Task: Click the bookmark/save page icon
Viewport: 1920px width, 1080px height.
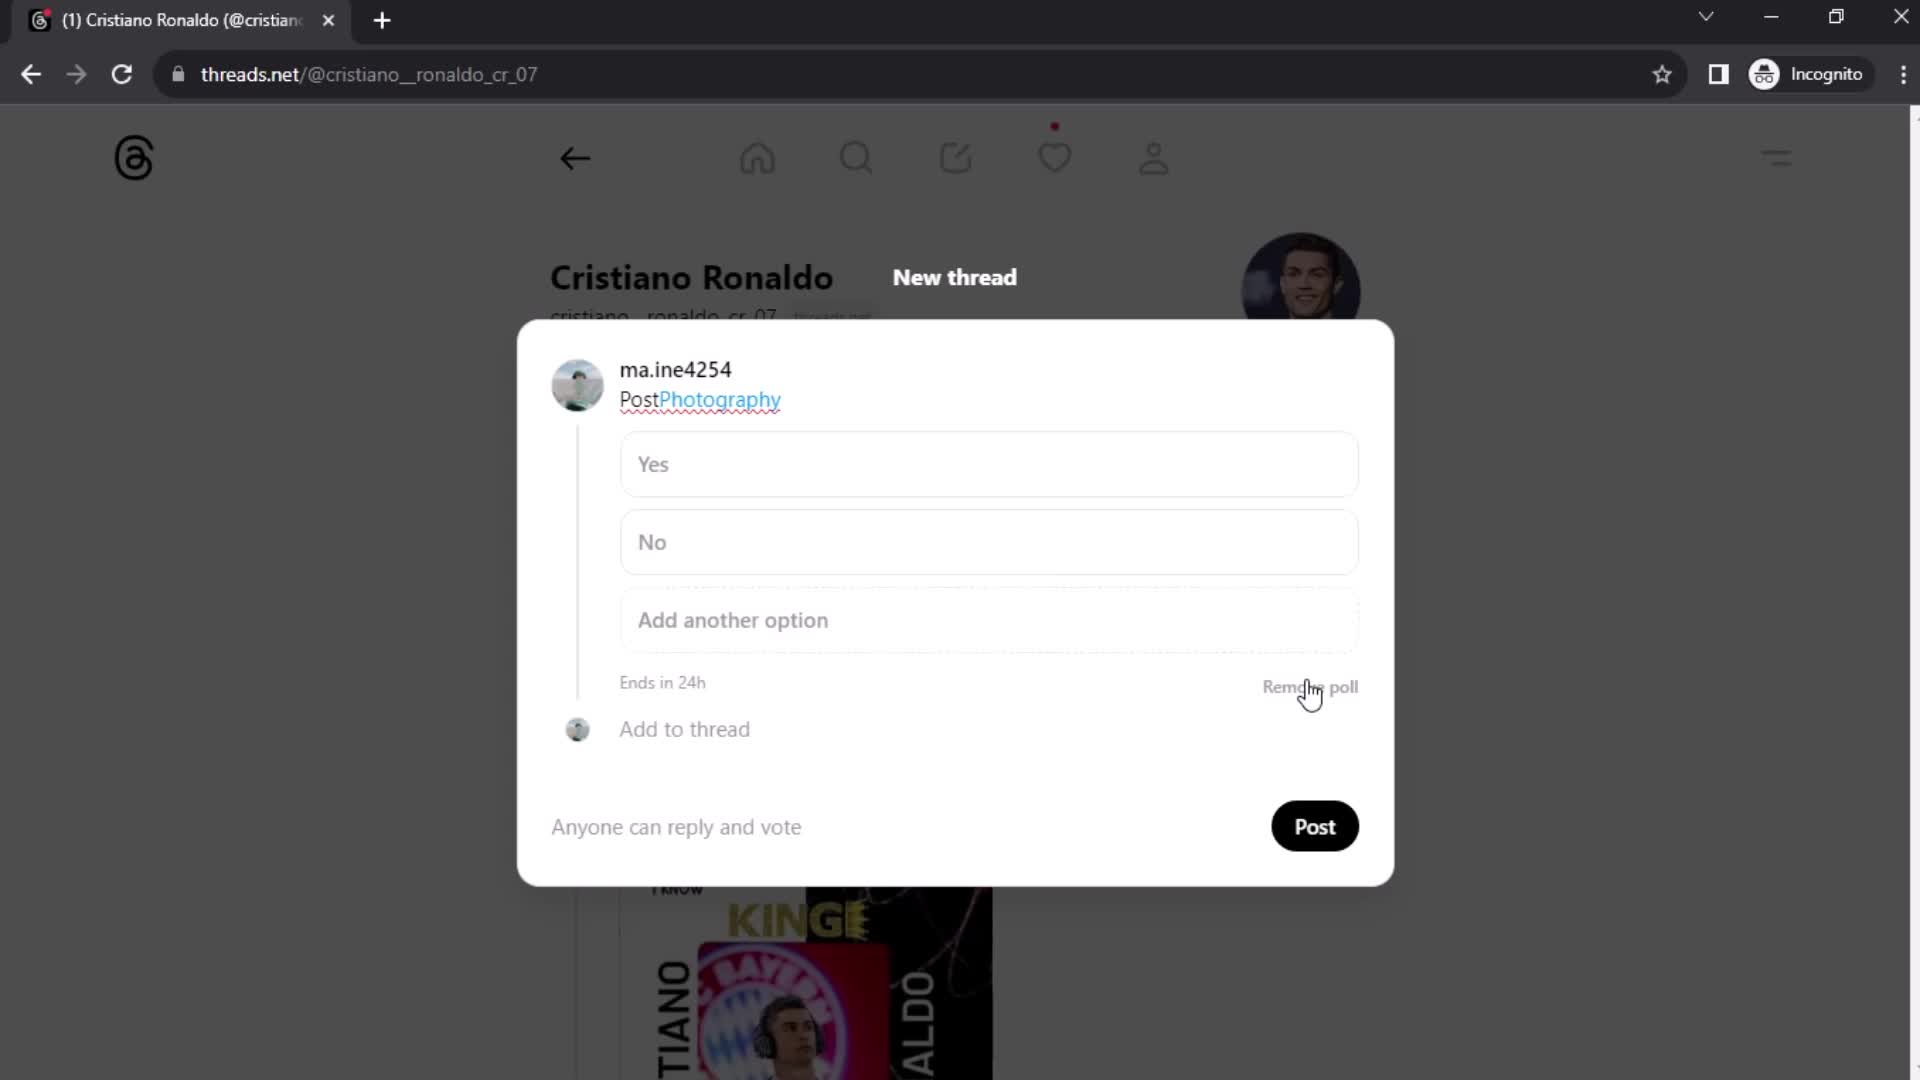Action: [x=1664, y=75]
